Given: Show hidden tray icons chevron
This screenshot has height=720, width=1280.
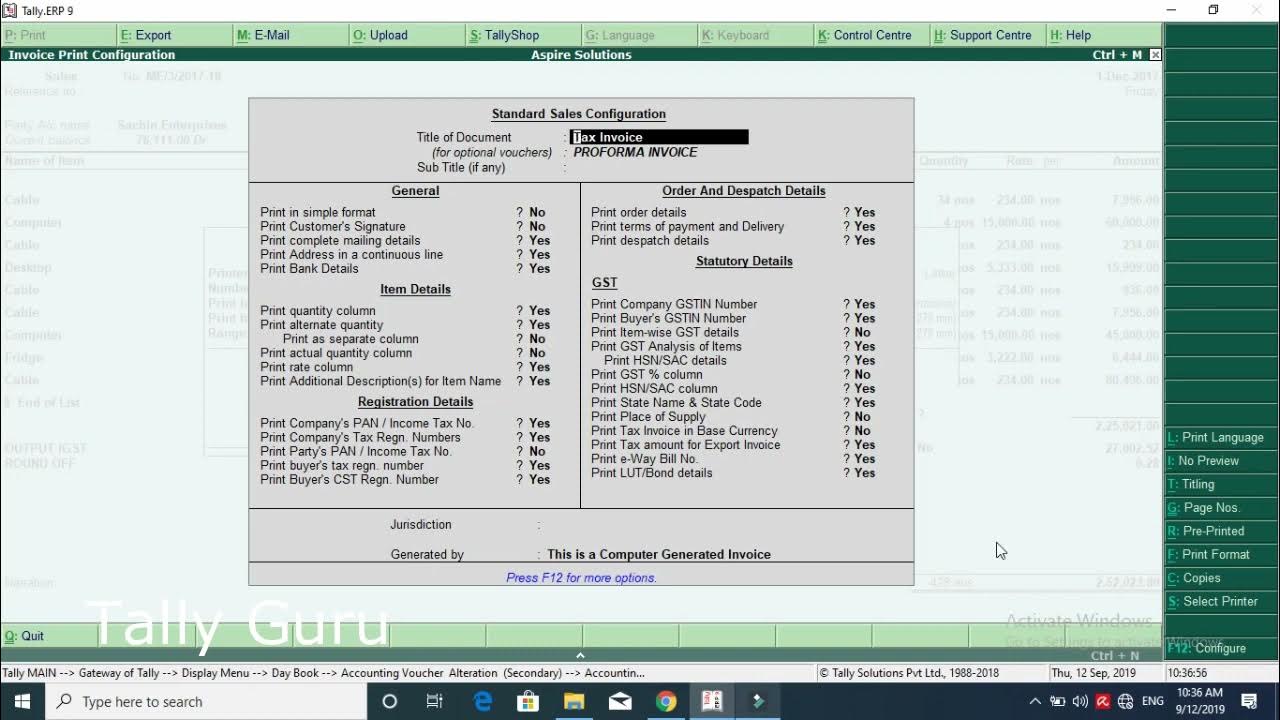Looking at the screenshot, I should pos(1035,701).
